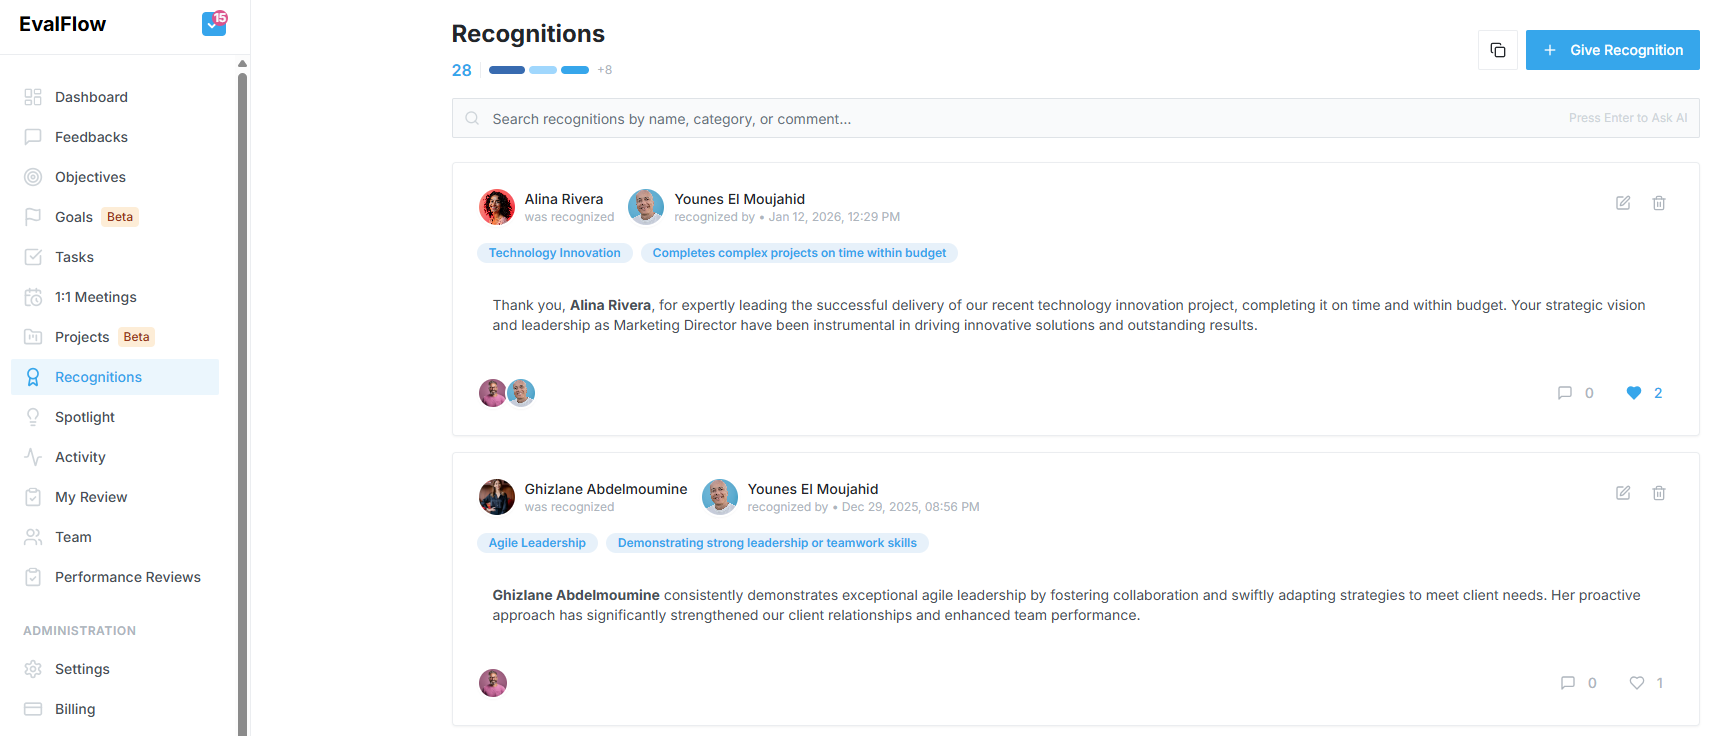Open the Spotlight menu item
1717x736 pixels.
pos(85,417)
